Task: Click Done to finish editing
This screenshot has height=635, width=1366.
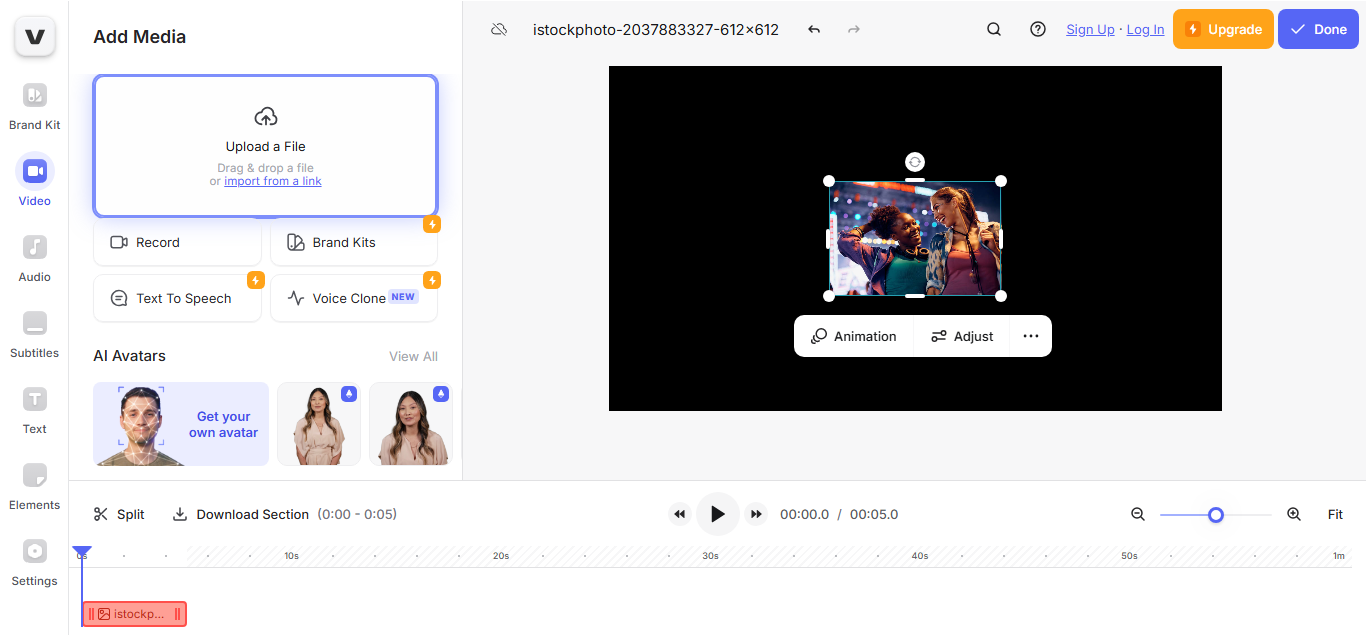Action: pyautogui.click(x=1318, y=29)
